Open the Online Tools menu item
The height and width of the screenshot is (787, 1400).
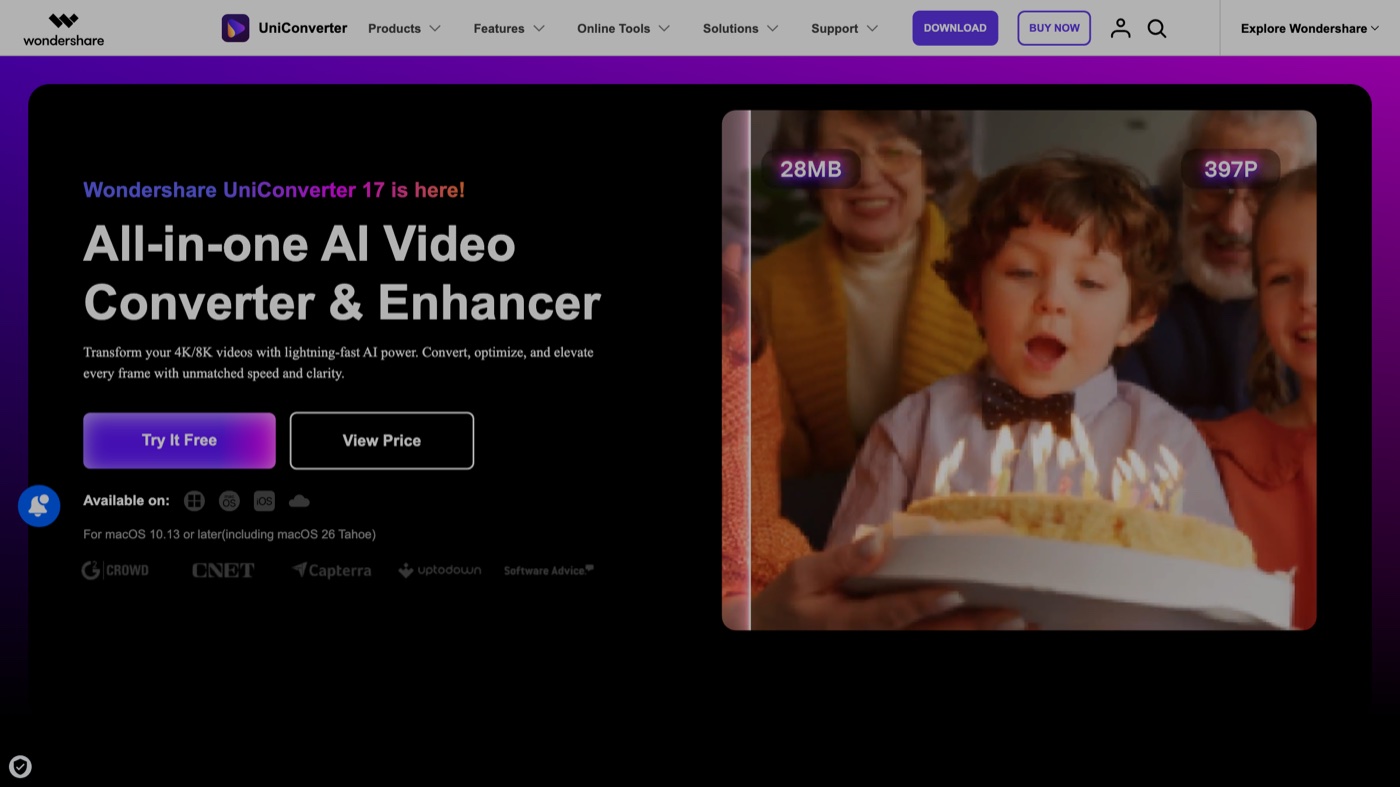pos(613,28)
